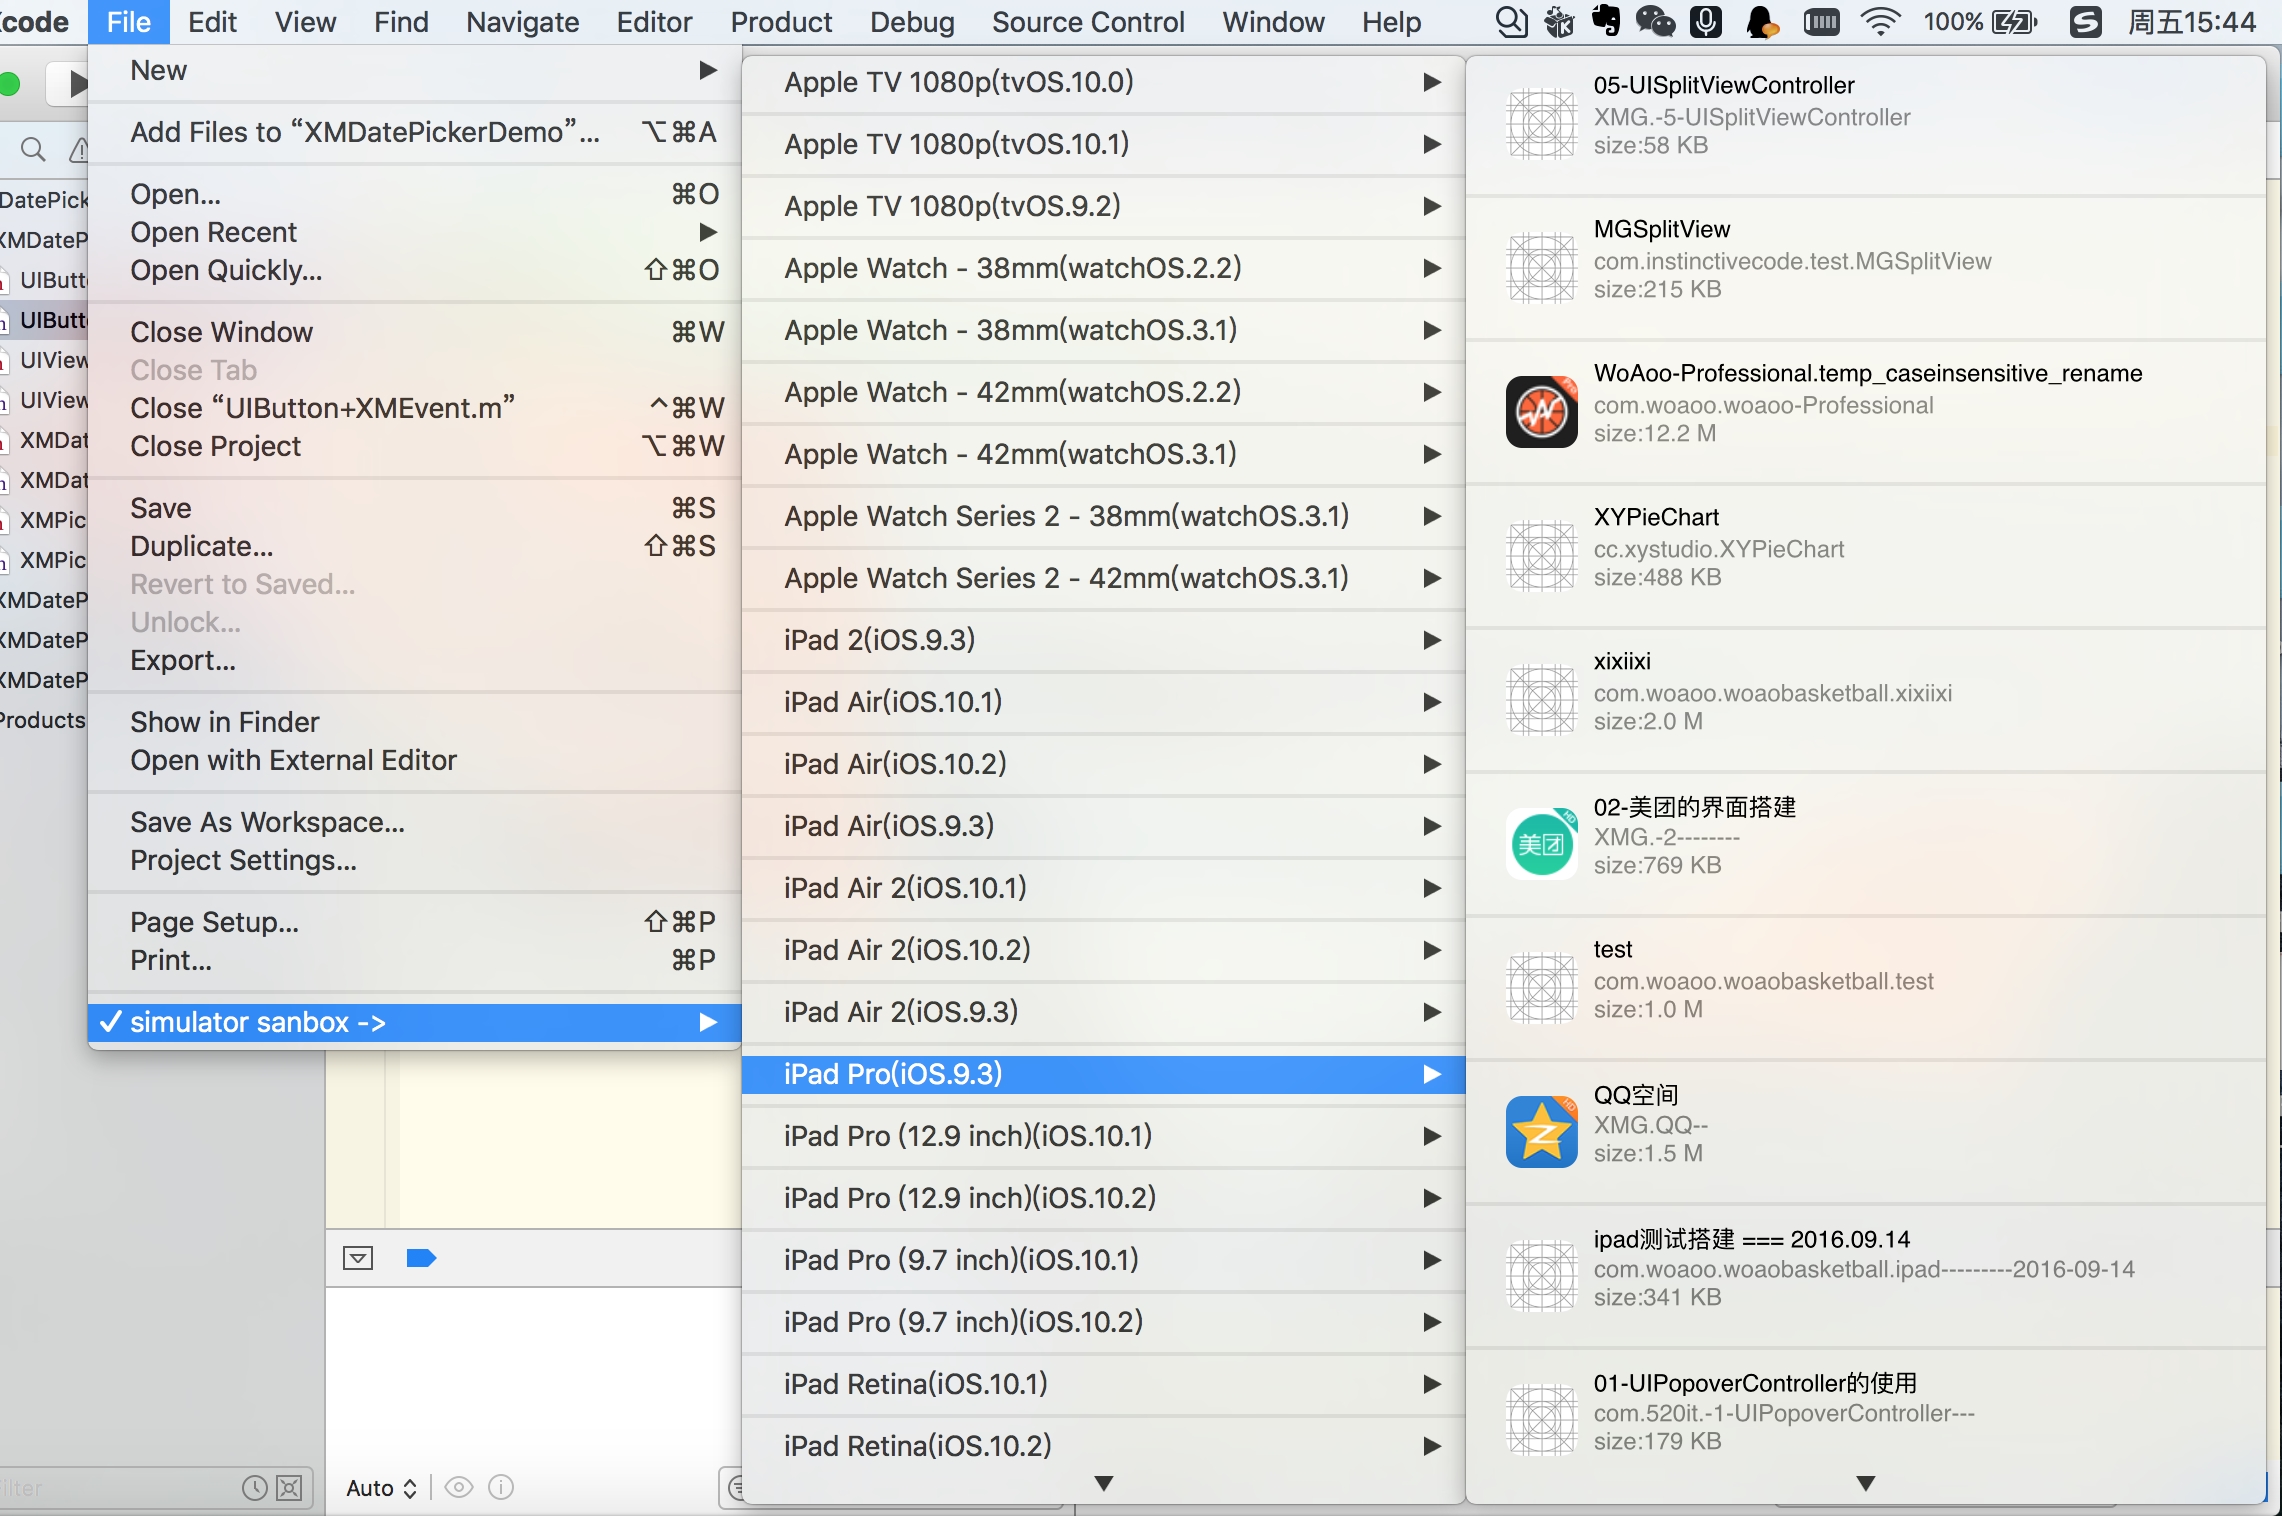Click the Sogou input method icon
This screenshot has width=2282, height=1516.
pyautogui.click(x=2085, y=22)
